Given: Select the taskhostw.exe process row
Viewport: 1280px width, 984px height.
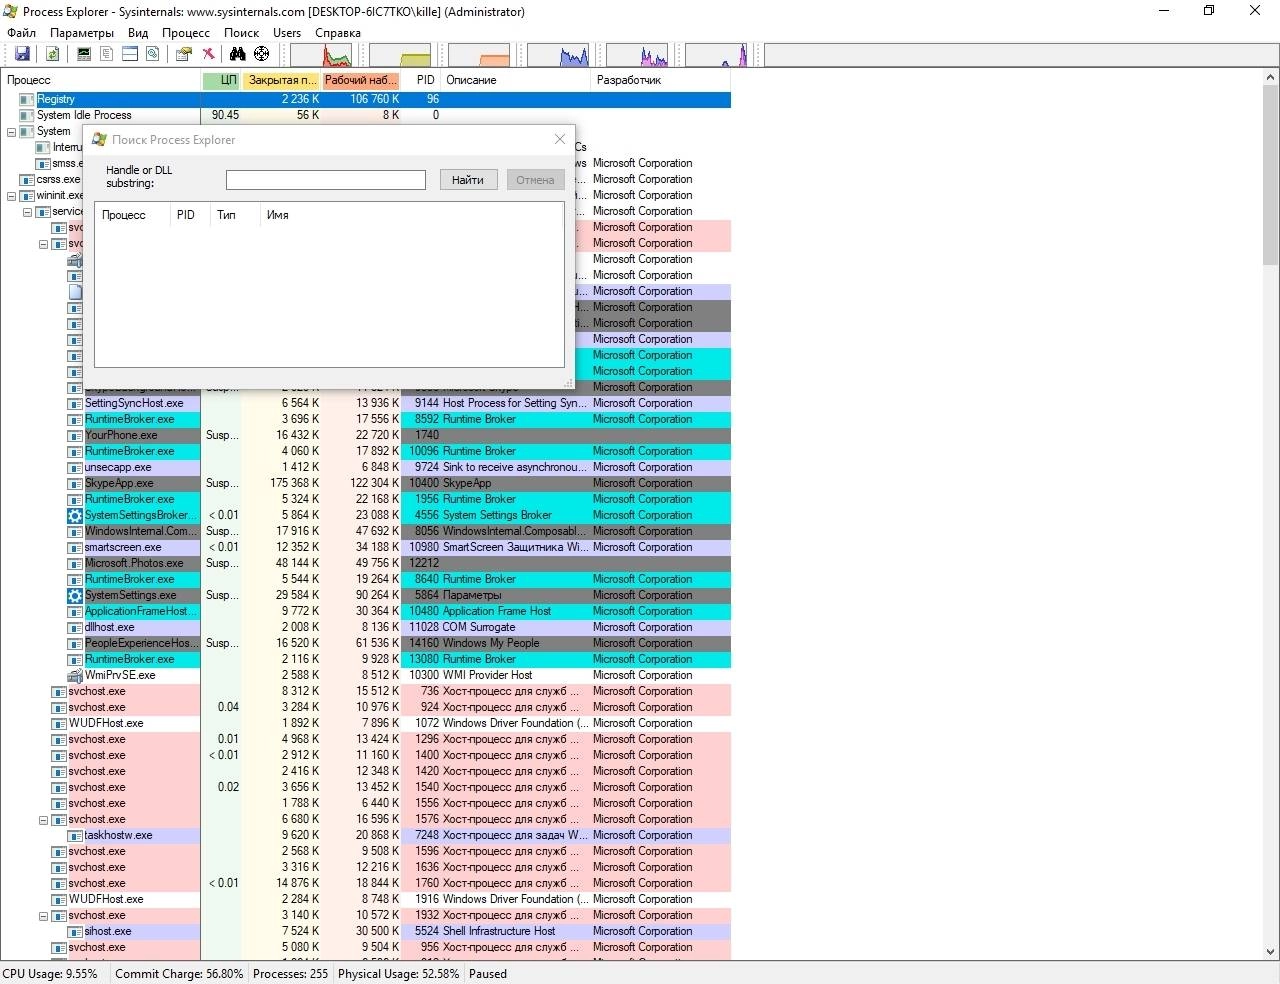Looking at the screenshot, I should [x=365, y=835].
